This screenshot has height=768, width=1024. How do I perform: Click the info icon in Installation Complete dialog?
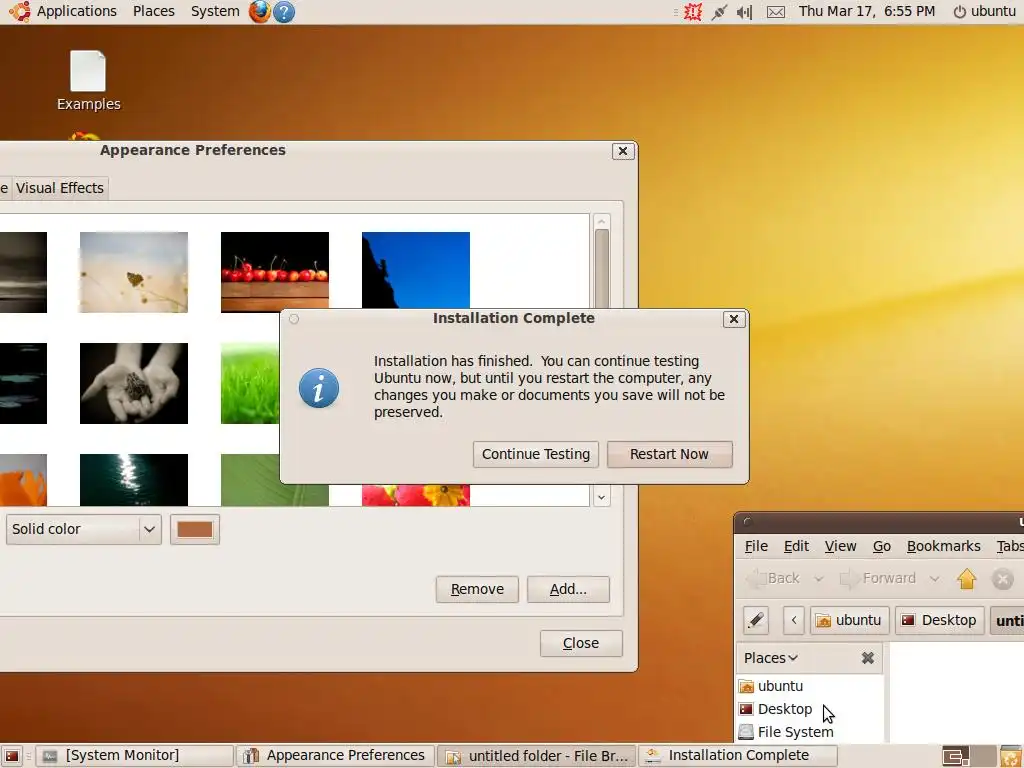point(319,388)
